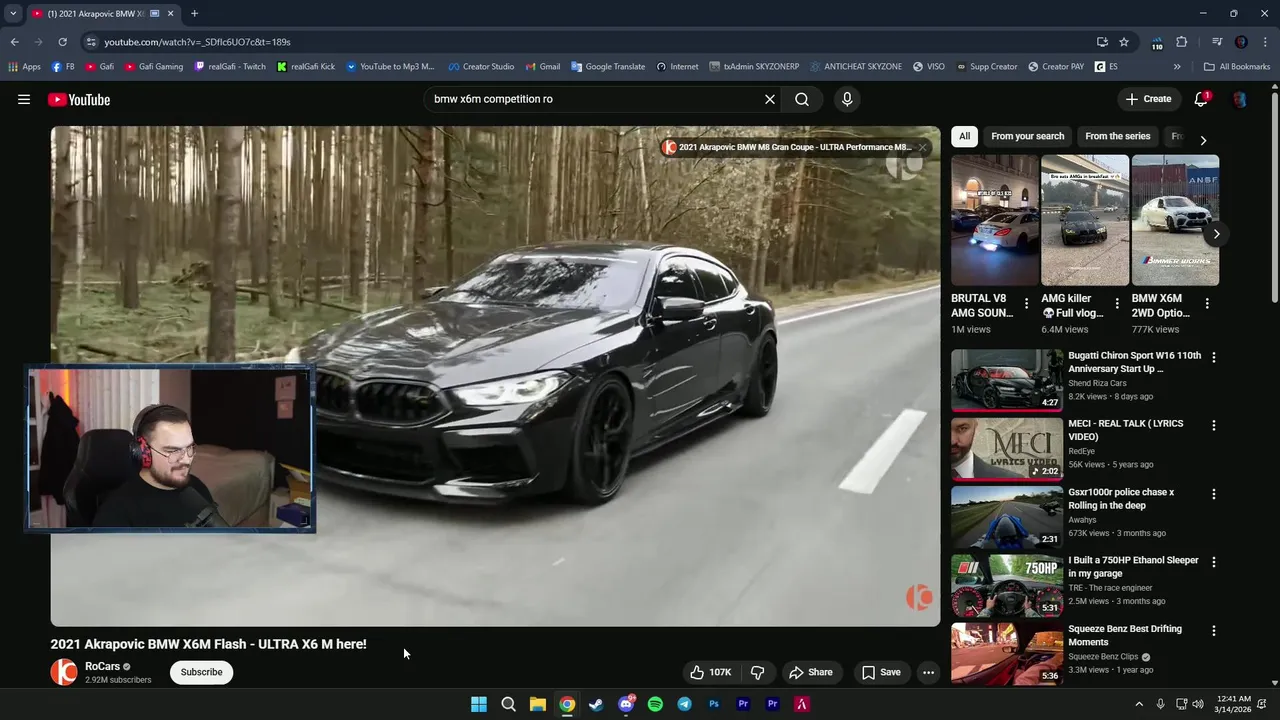The image size is (1280, 720).
Task: Open options for MECI Real Talk video
Action: pyautogui.click(x=1214, y=425)
